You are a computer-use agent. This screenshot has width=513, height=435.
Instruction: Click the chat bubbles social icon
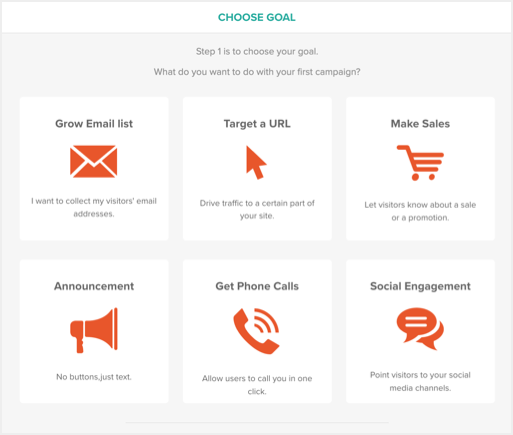(x=420, y=329)
